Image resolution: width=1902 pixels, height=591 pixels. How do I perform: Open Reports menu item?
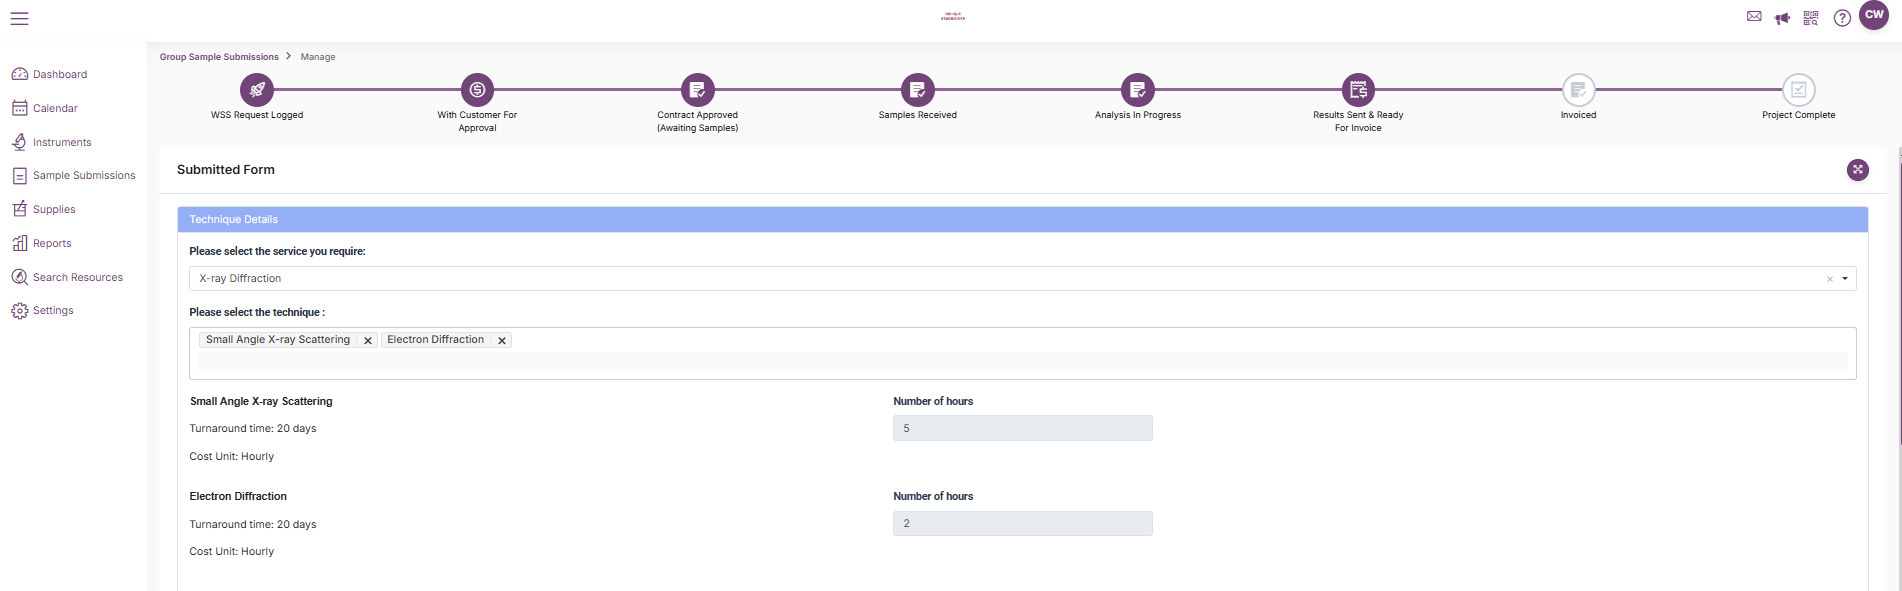pyautogui.click(x=52, y=243)
